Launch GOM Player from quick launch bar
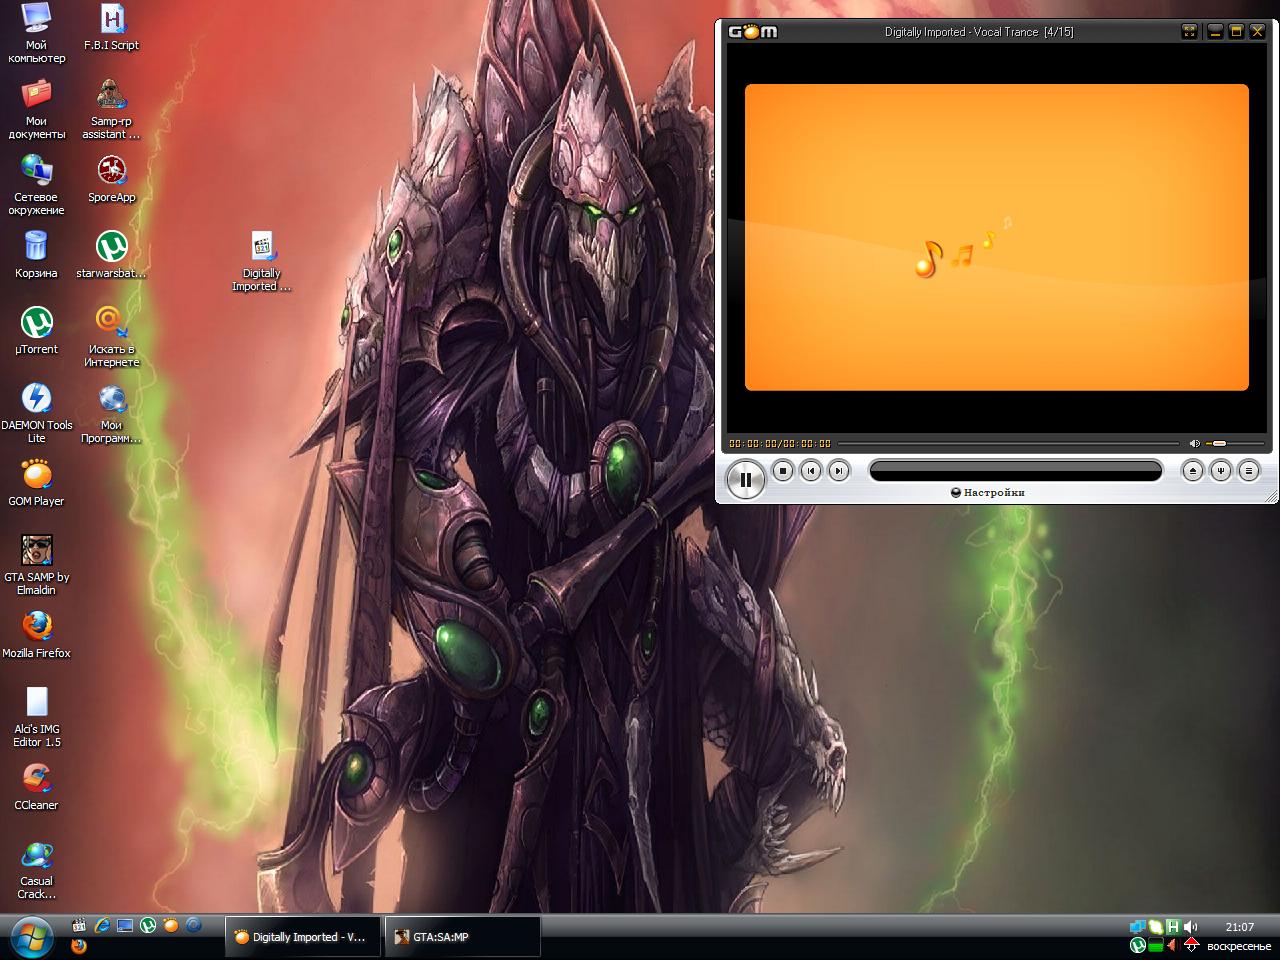1280x960 pixels. tap(171, 926)
